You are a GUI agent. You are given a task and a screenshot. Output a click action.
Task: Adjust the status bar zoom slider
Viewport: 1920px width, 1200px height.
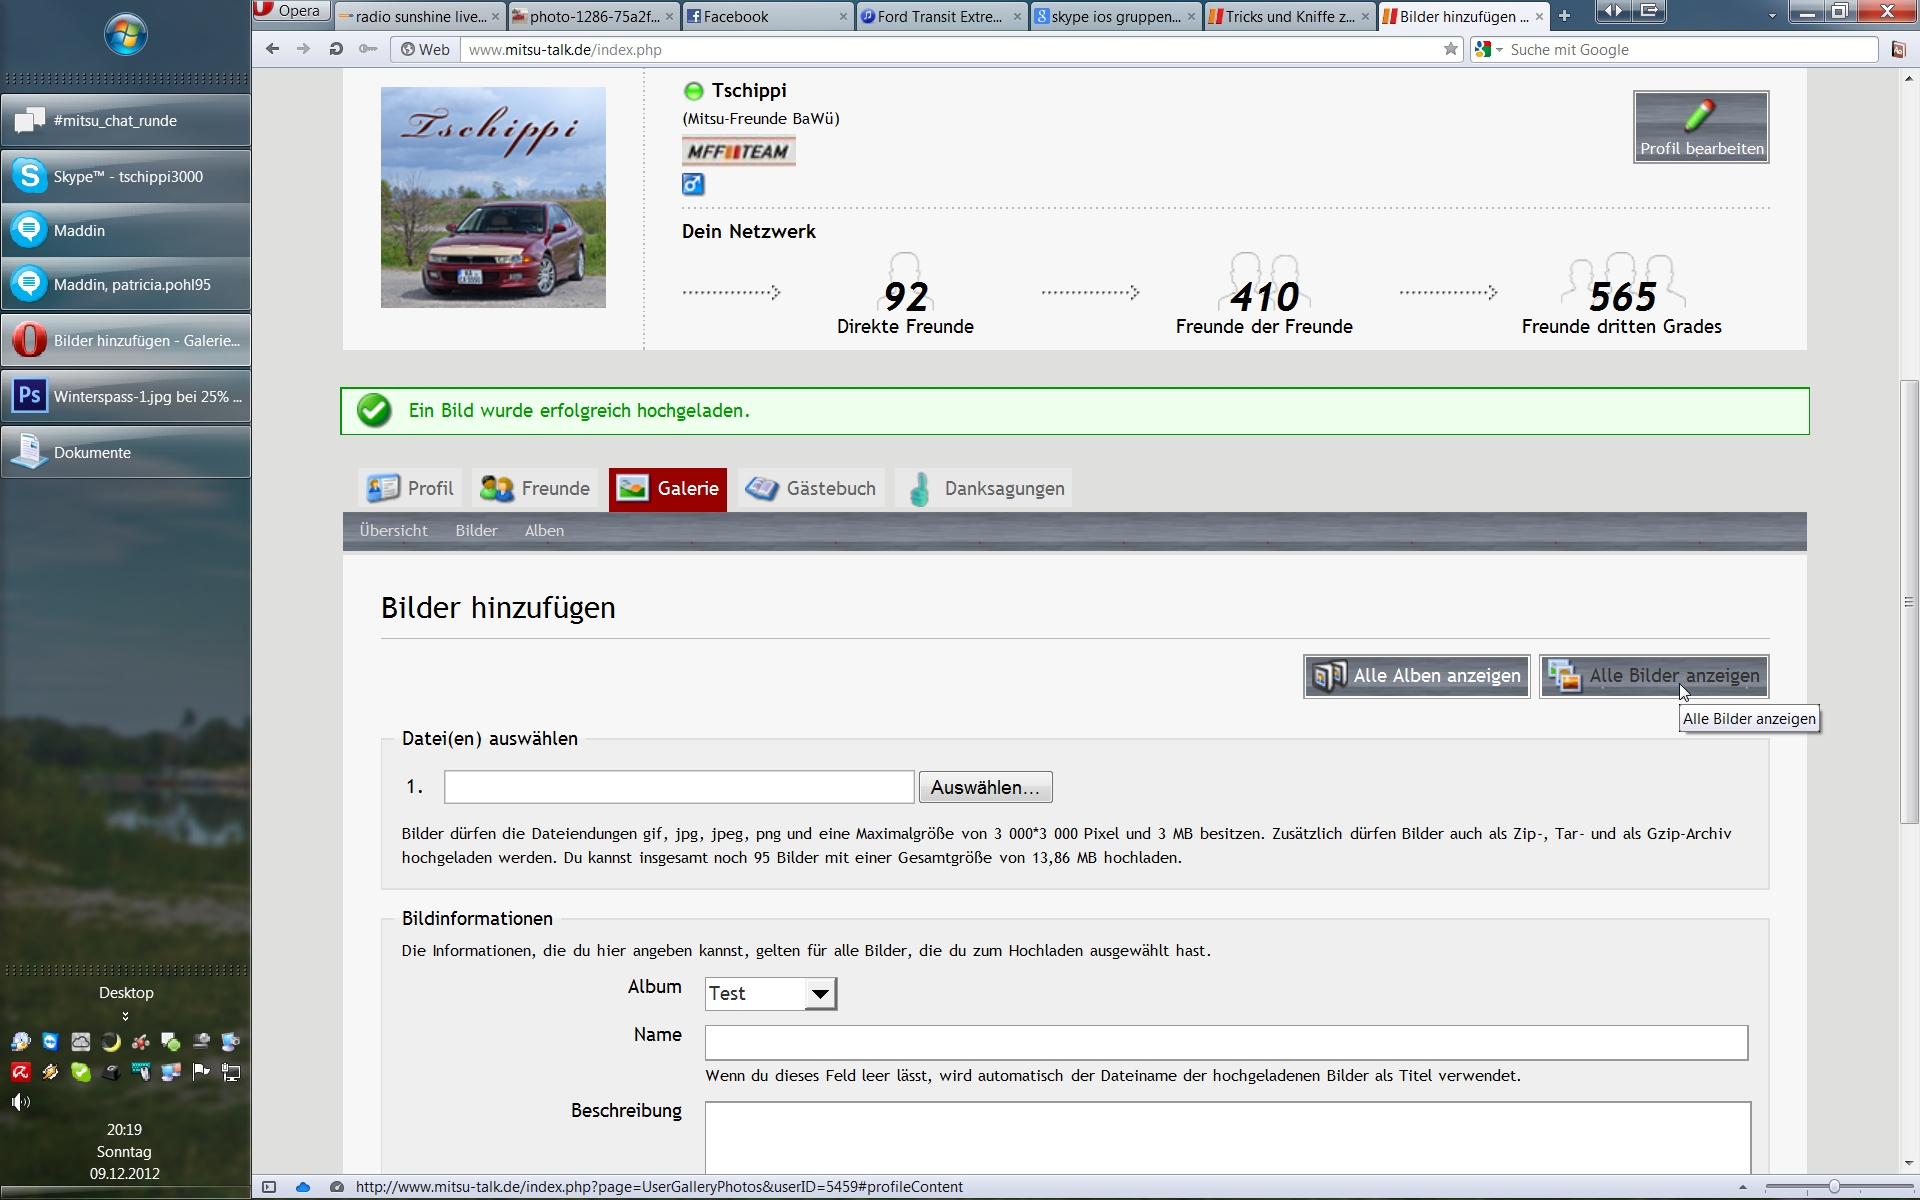tap(1834, 1187)
